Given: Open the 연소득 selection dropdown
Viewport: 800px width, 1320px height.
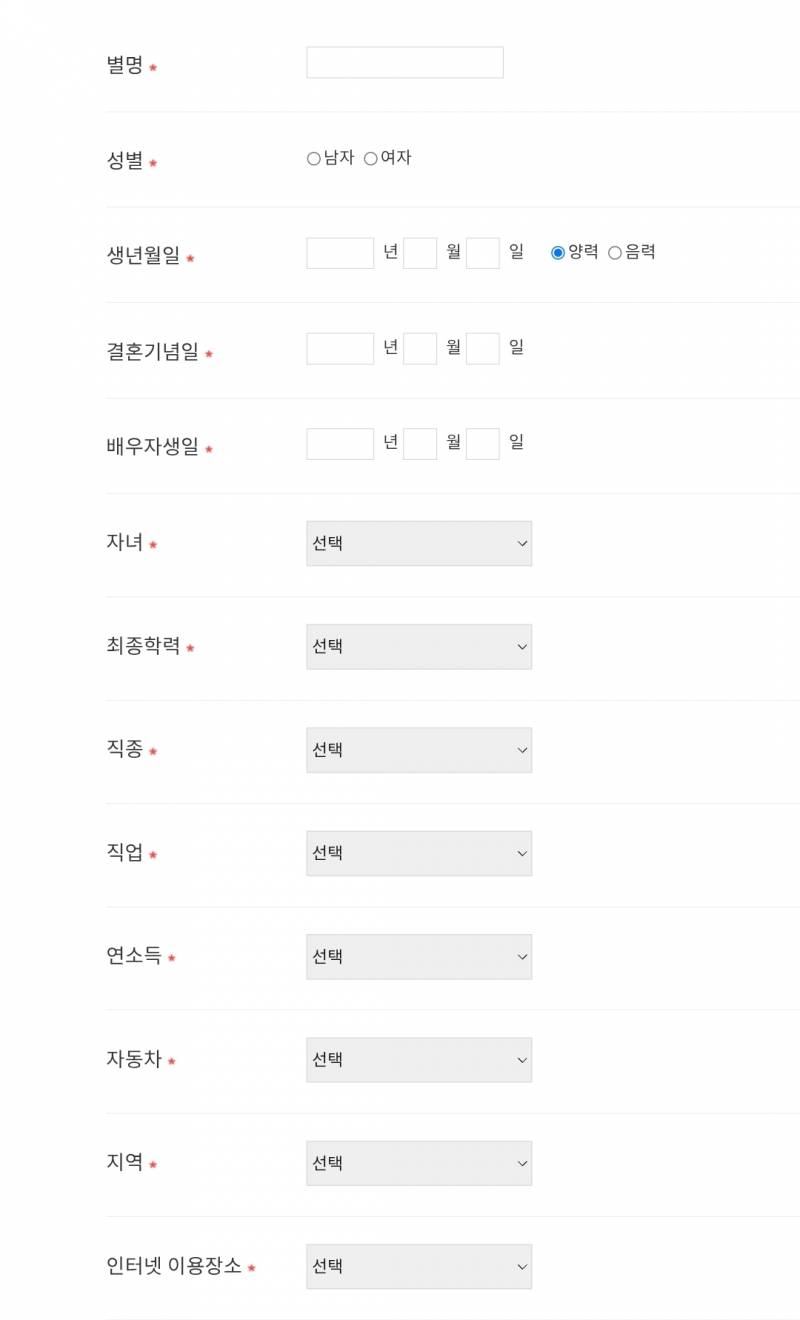Looking at the screenshot, I should (x=418, y=956).
